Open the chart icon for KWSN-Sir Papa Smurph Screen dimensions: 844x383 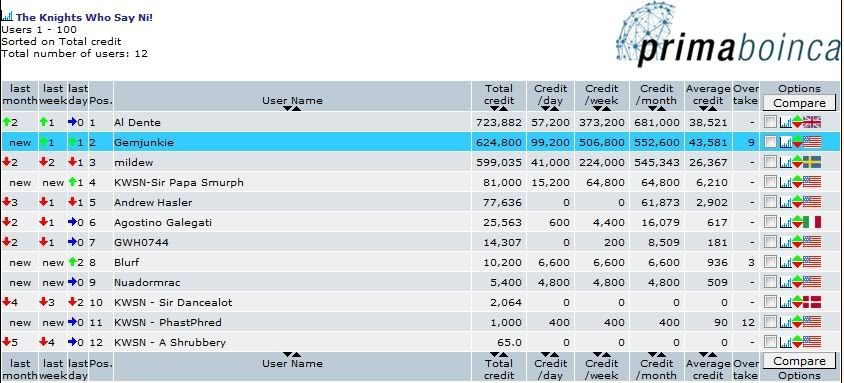[785, 182]
